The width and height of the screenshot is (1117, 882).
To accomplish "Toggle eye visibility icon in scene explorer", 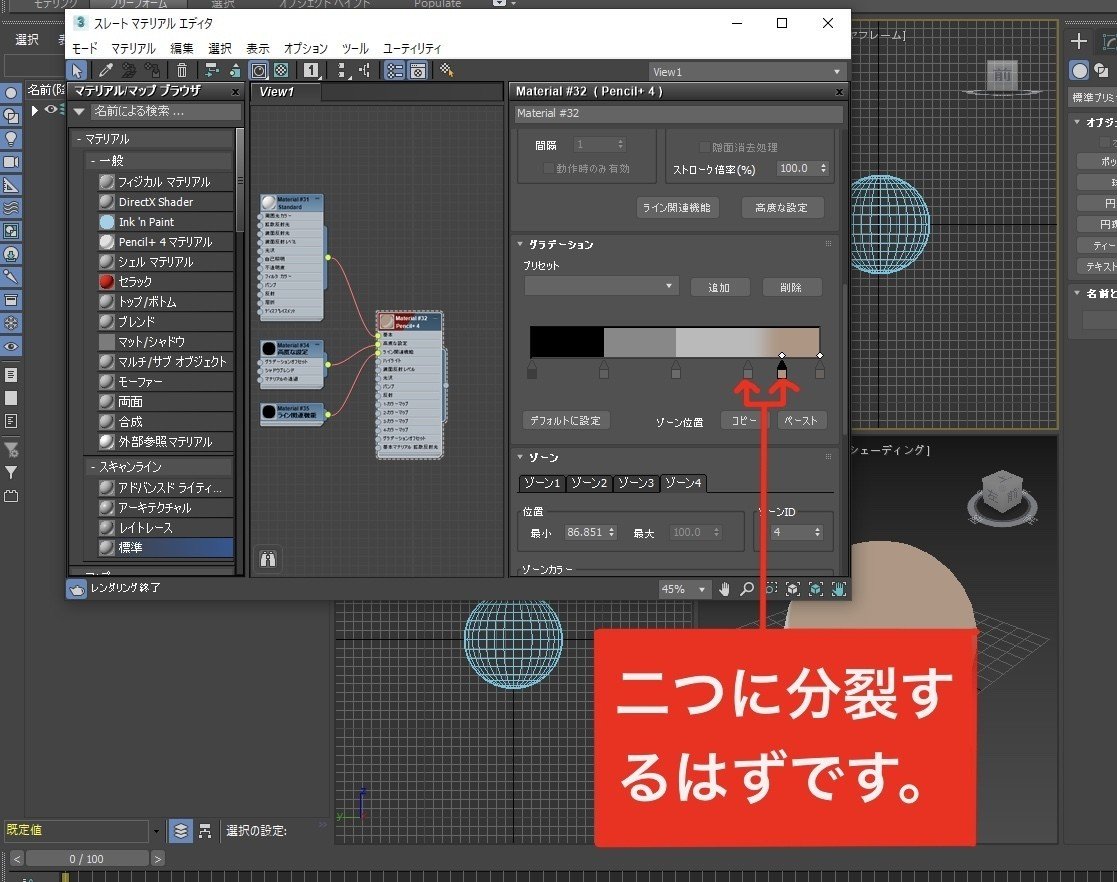I will [x=51, y=110].
